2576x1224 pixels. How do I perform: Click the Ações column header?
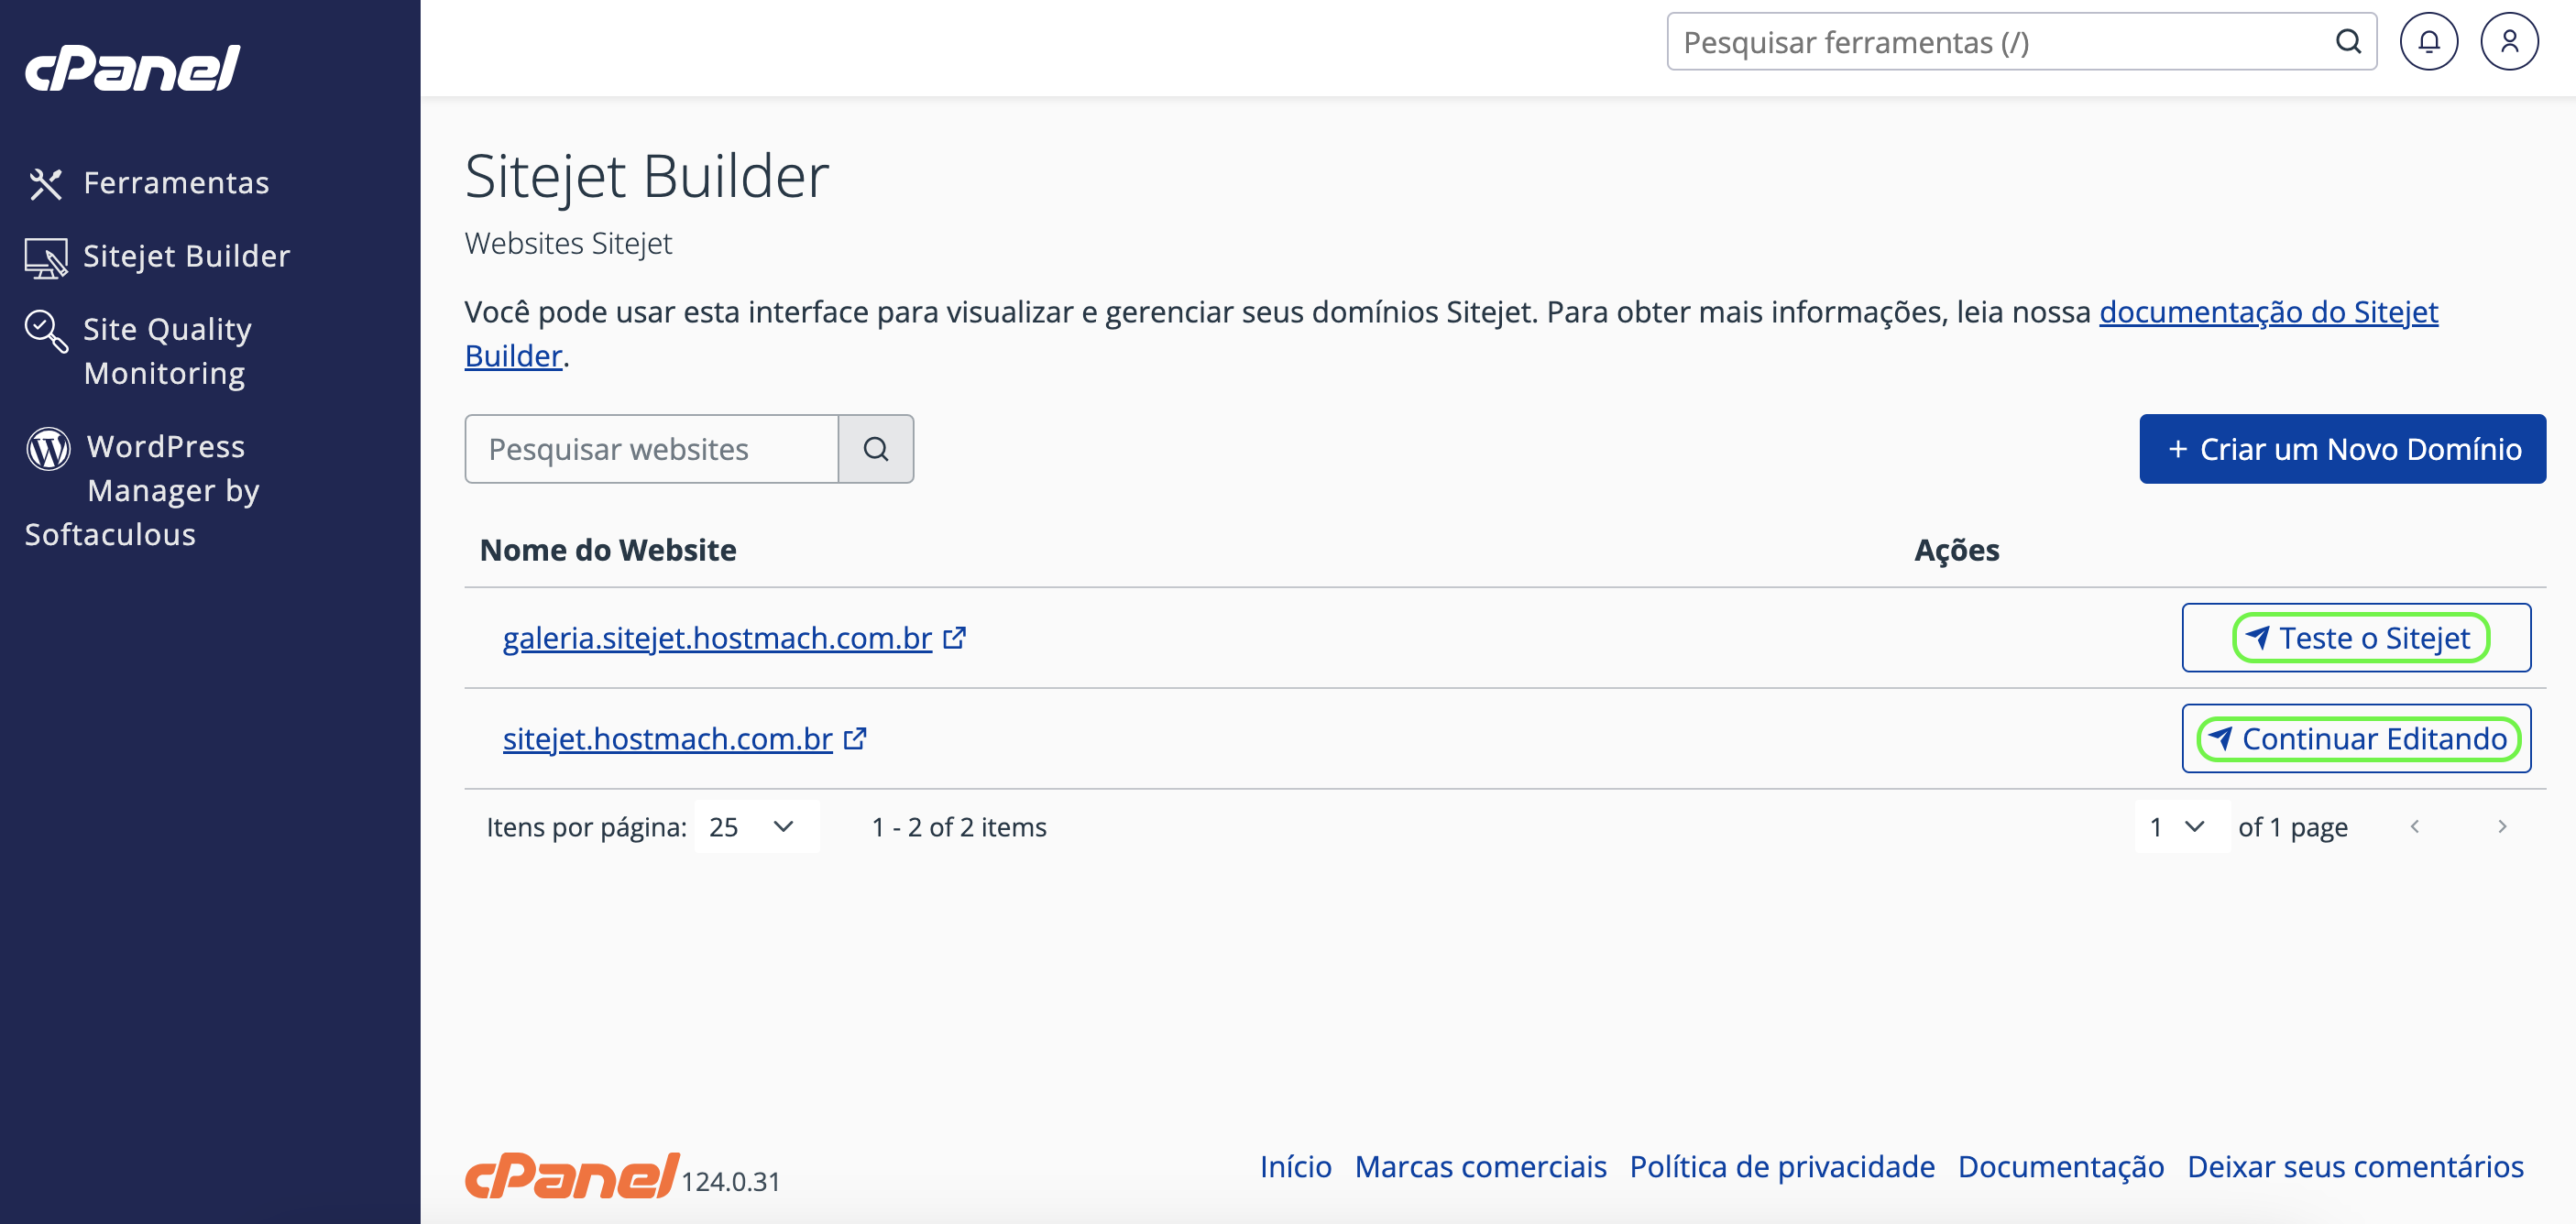click(x=1957, y=550)
